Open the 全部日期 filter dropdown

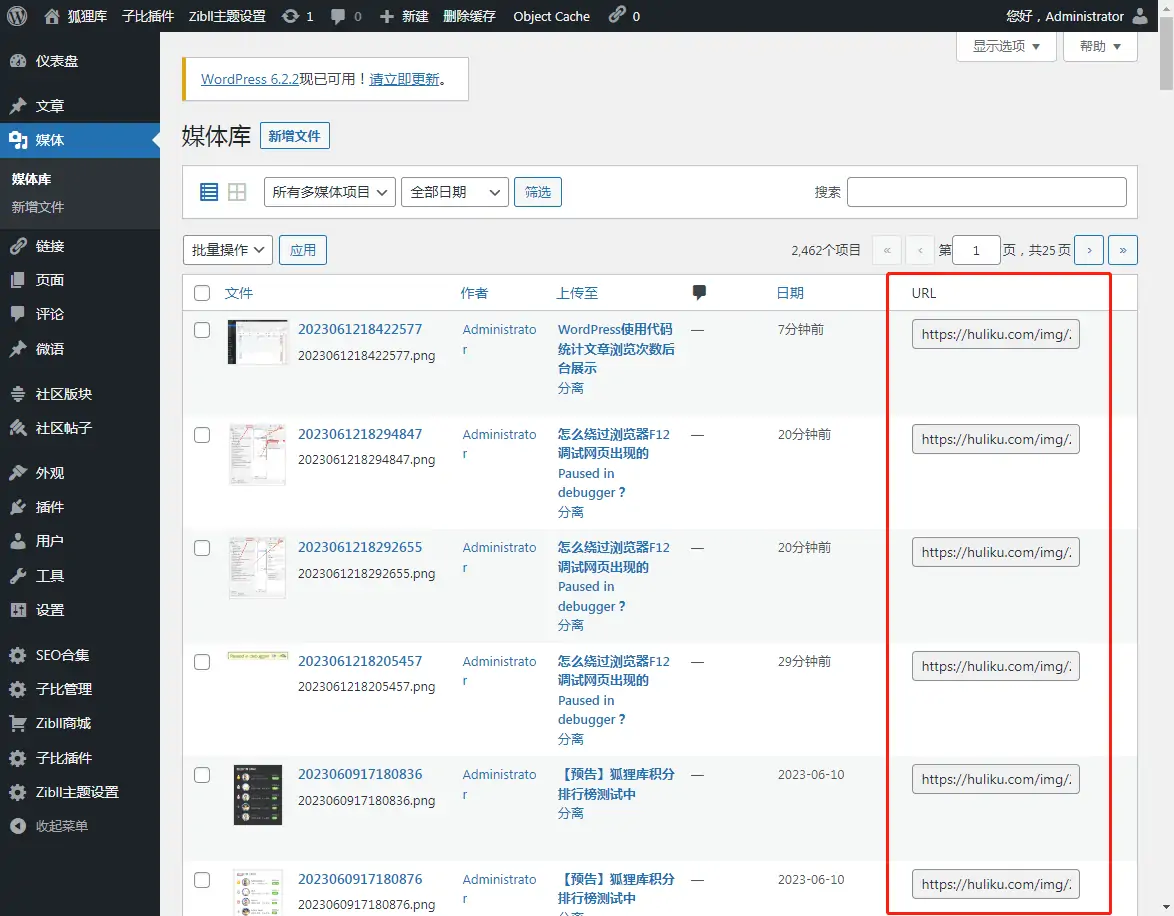click(x=454, y=190)
